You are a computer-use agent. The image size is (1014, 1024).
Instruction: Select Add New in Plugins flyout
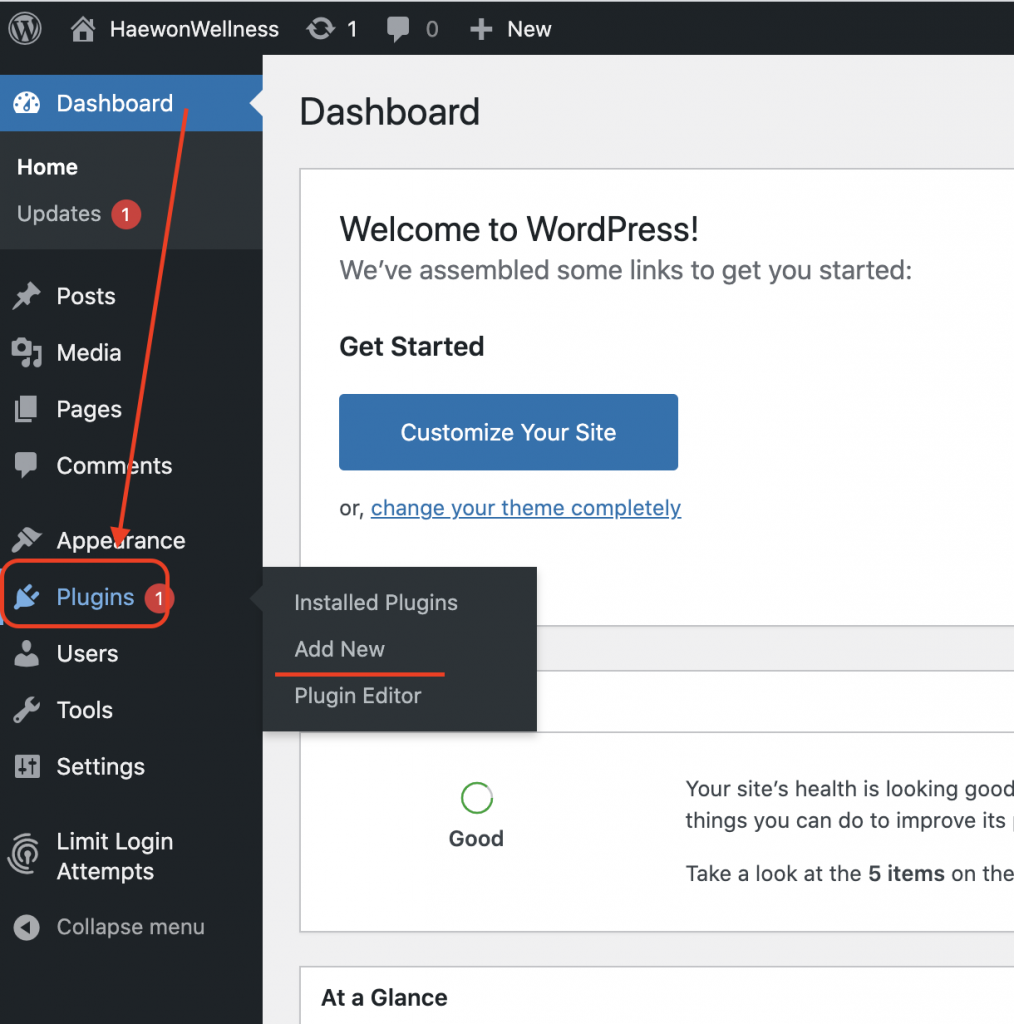[340, 649]
